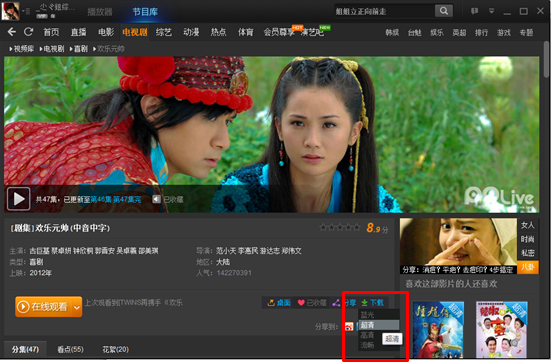Switch to the 节目库 tab
The width and height of the screenshot is (551, 362).
point(145,12)
